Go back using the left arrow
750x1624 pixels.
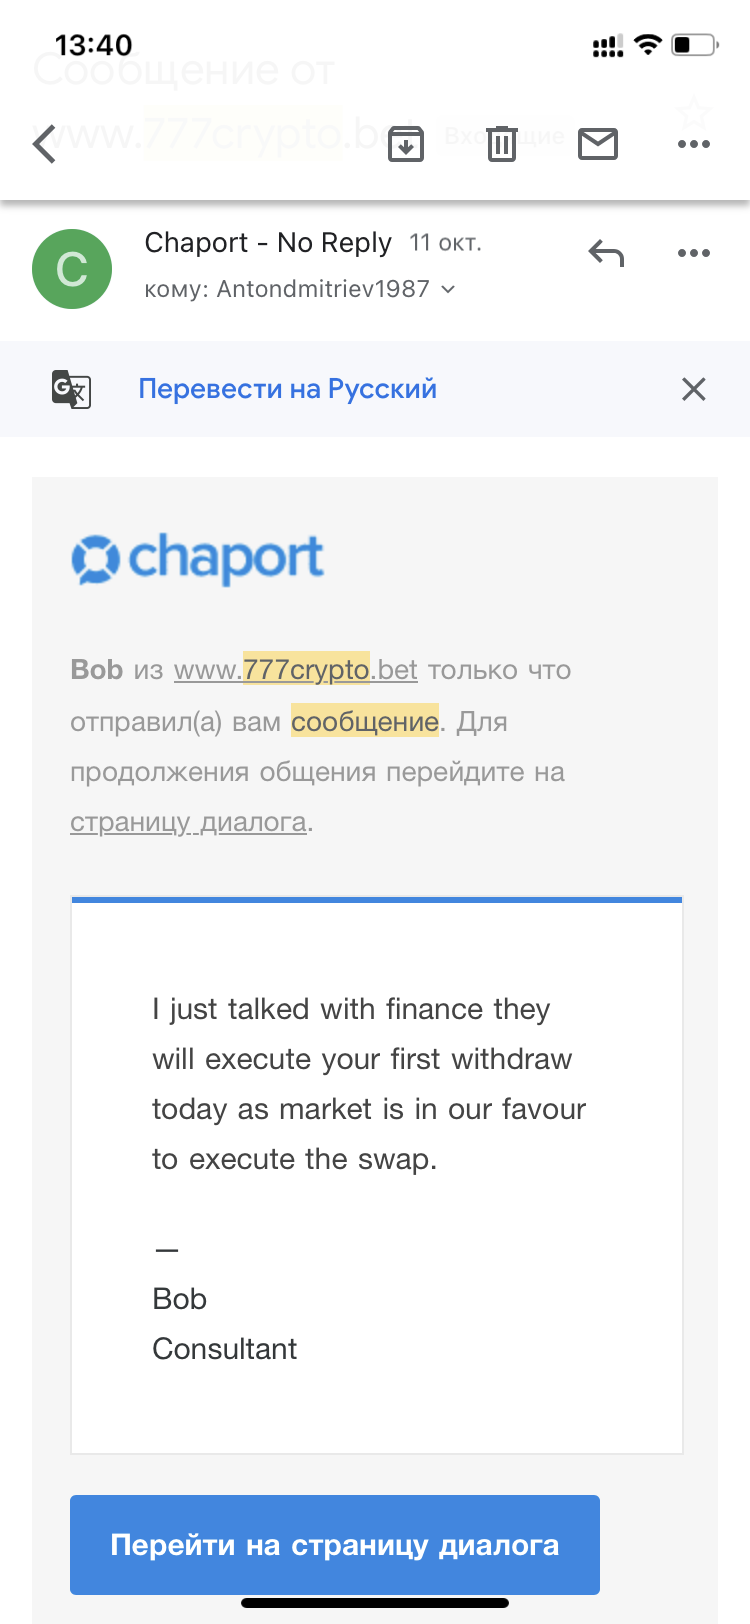pyautogui.click(x=44, y=144)
